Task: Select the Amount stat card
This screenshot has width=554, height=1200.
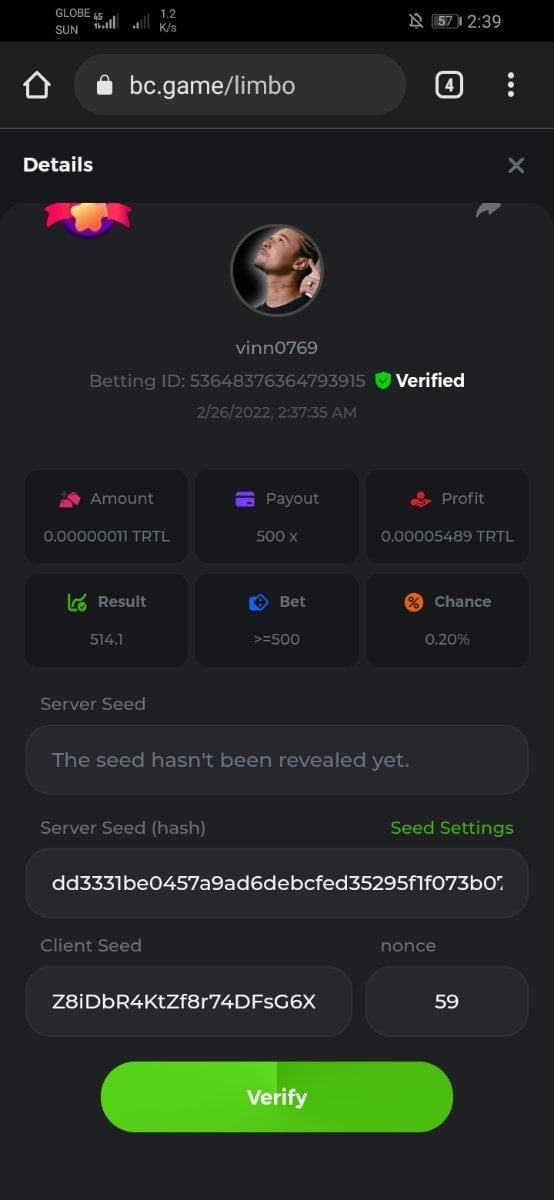Action: point(107,516)
